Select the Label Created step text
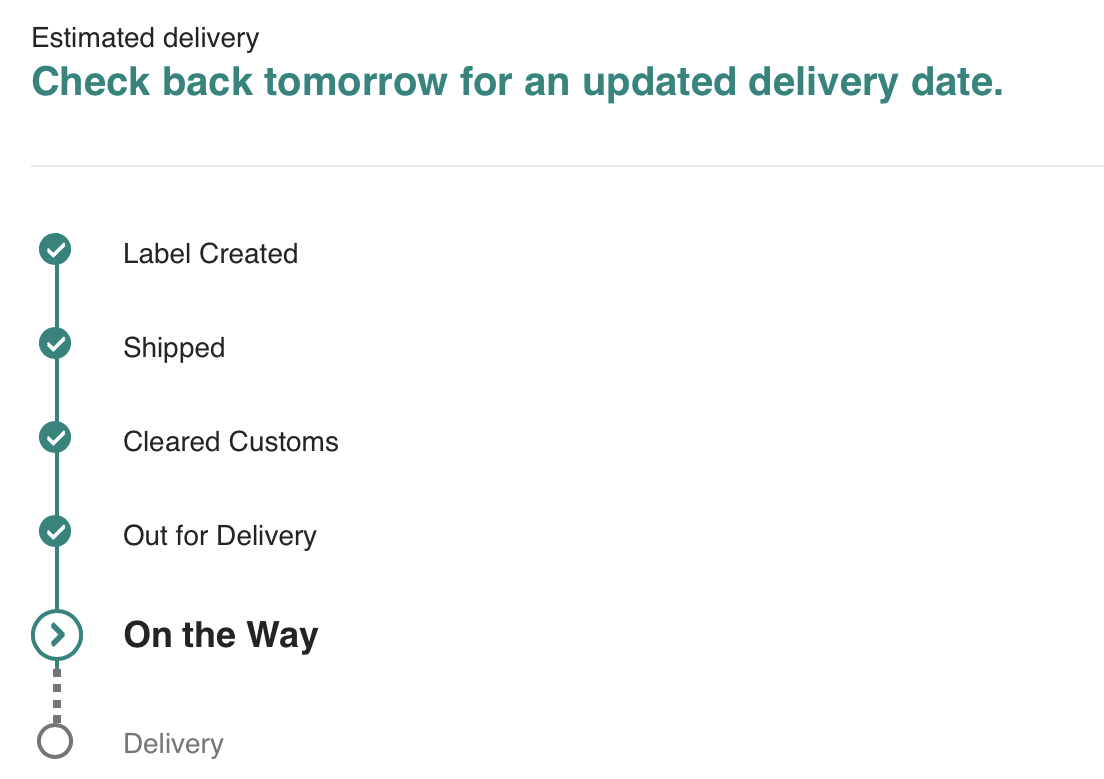1104x779 pixels. point(210,254)
